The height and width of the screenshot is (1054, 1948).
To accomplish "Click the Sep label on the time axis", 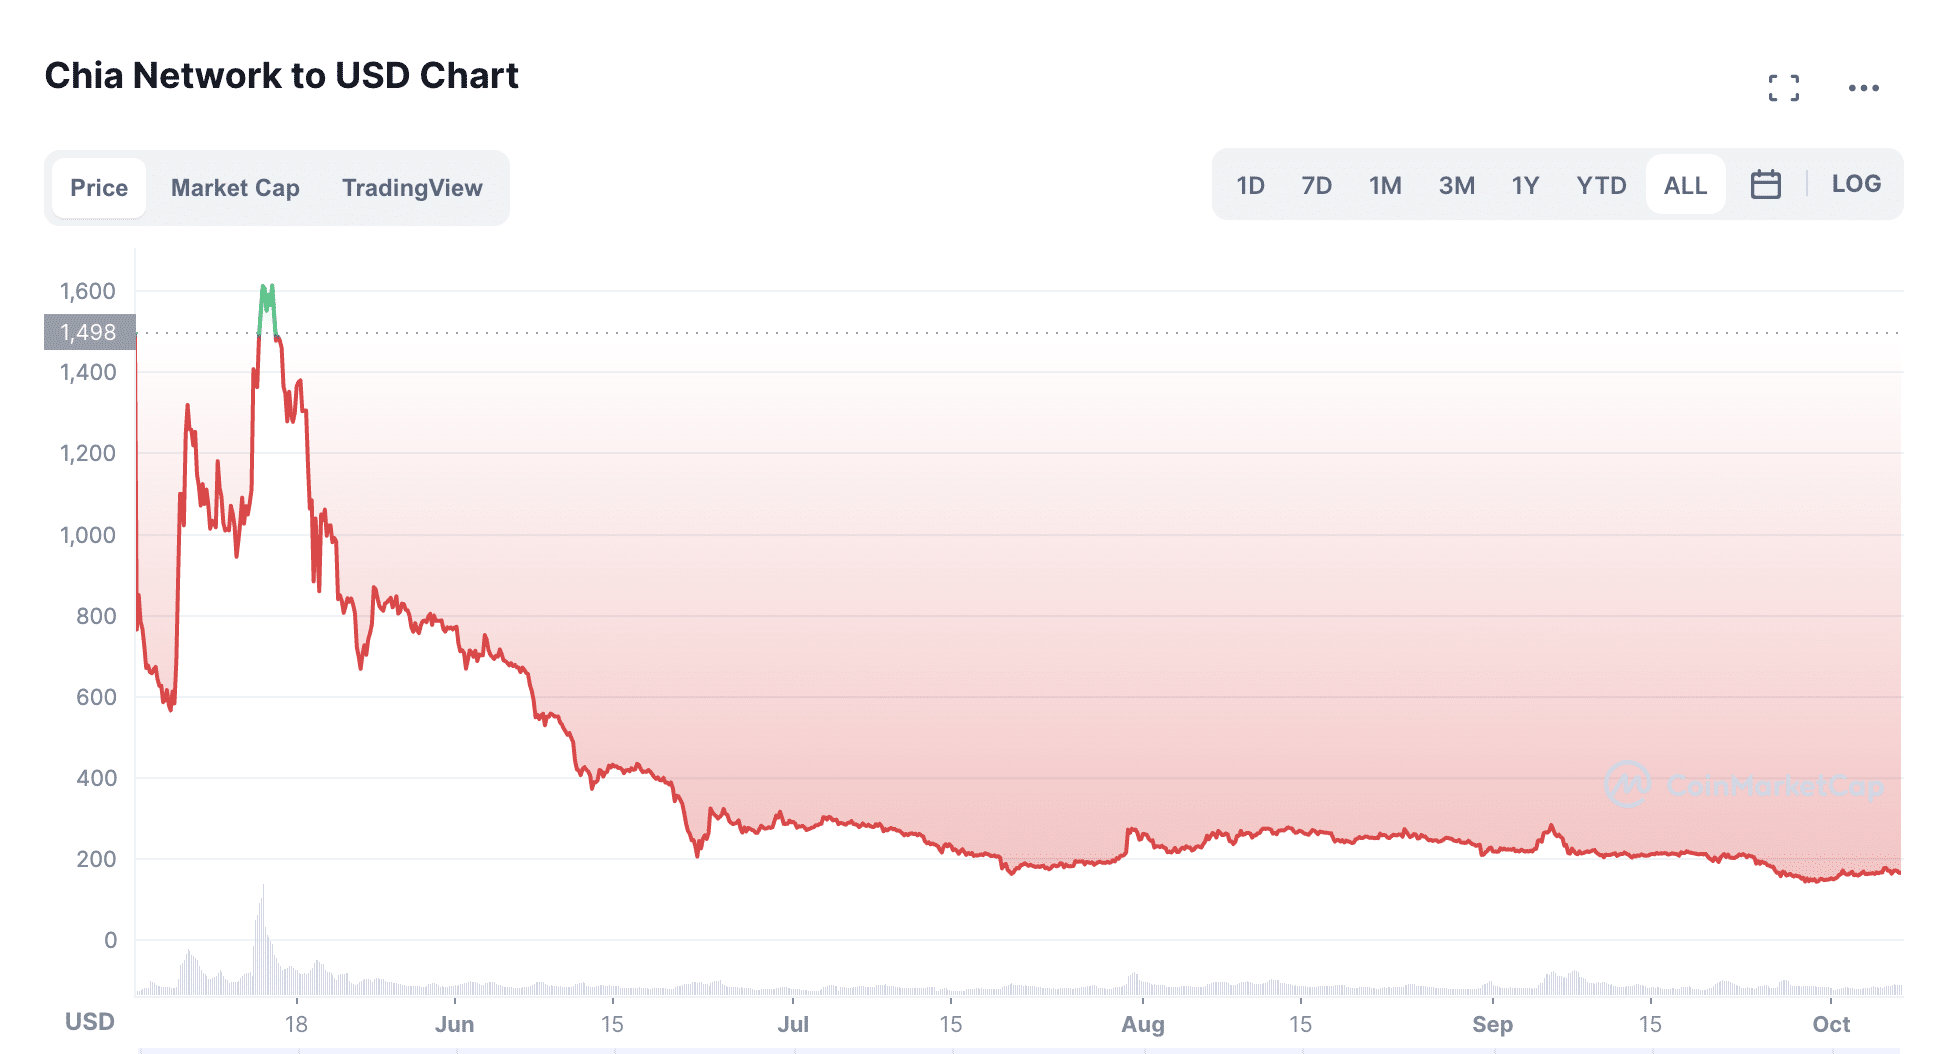I will tap(1492, 1024).
